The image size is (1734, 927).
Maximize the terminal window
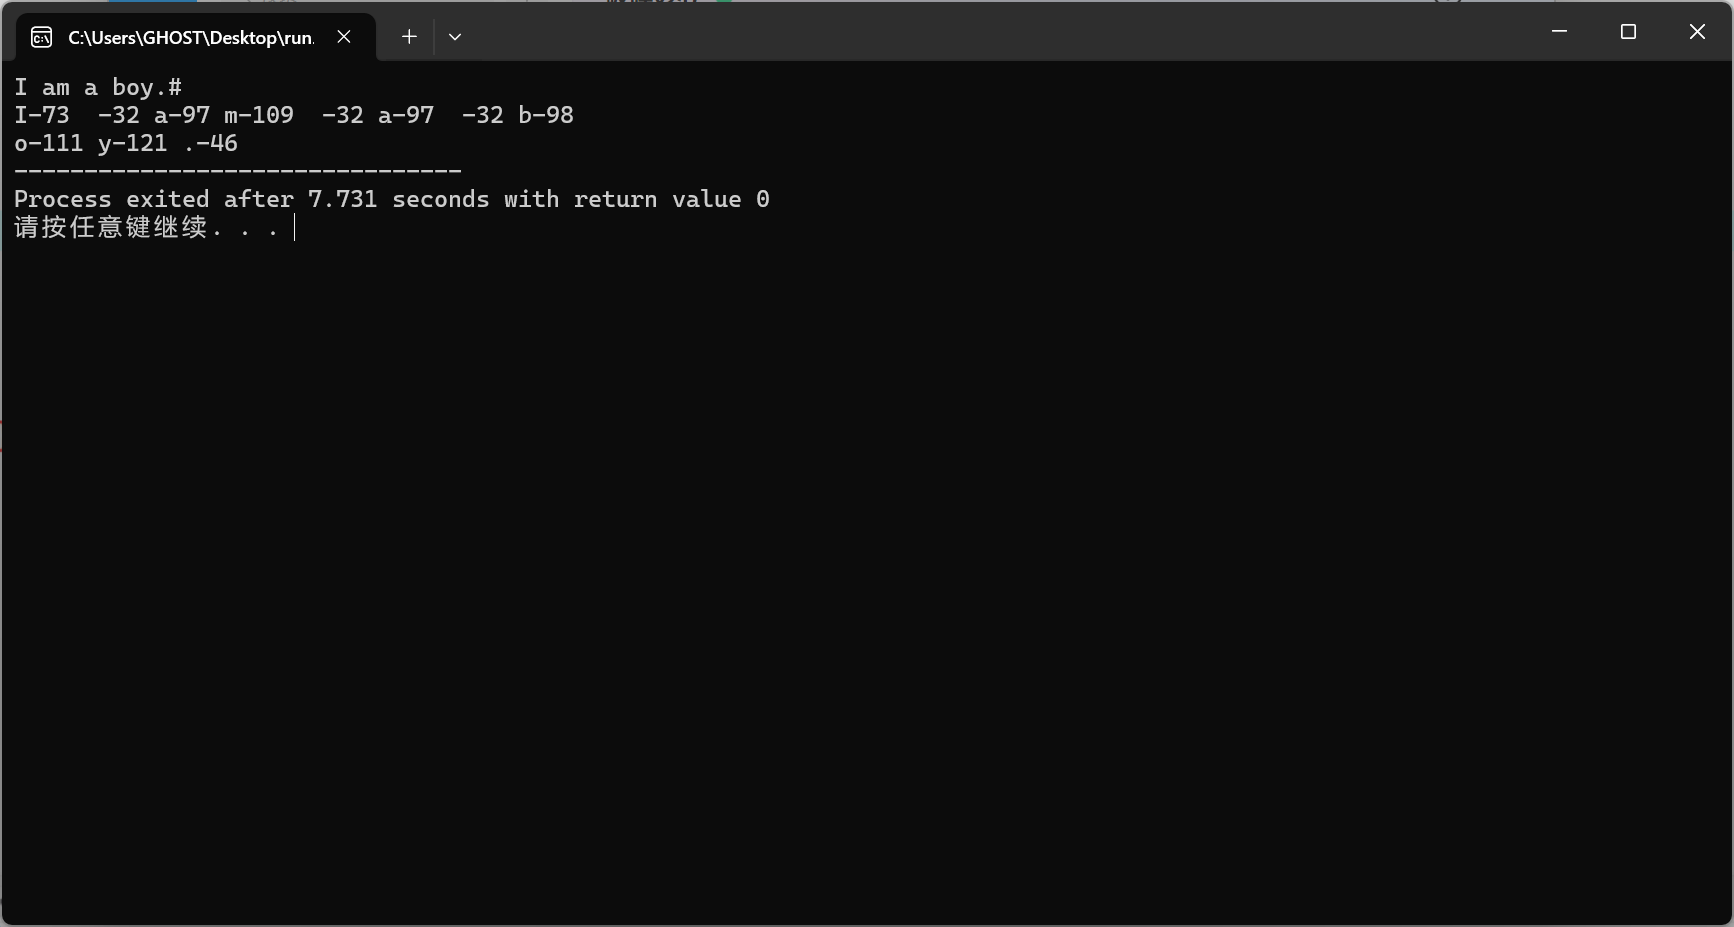(1628, 32)
